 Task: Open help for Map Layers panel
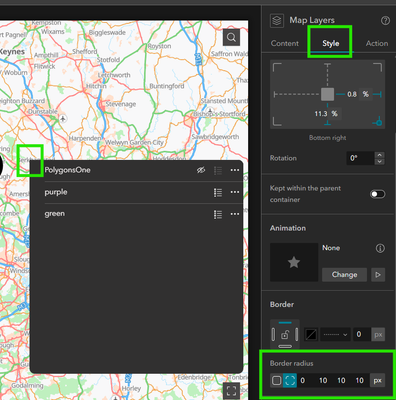click(385, 21)
